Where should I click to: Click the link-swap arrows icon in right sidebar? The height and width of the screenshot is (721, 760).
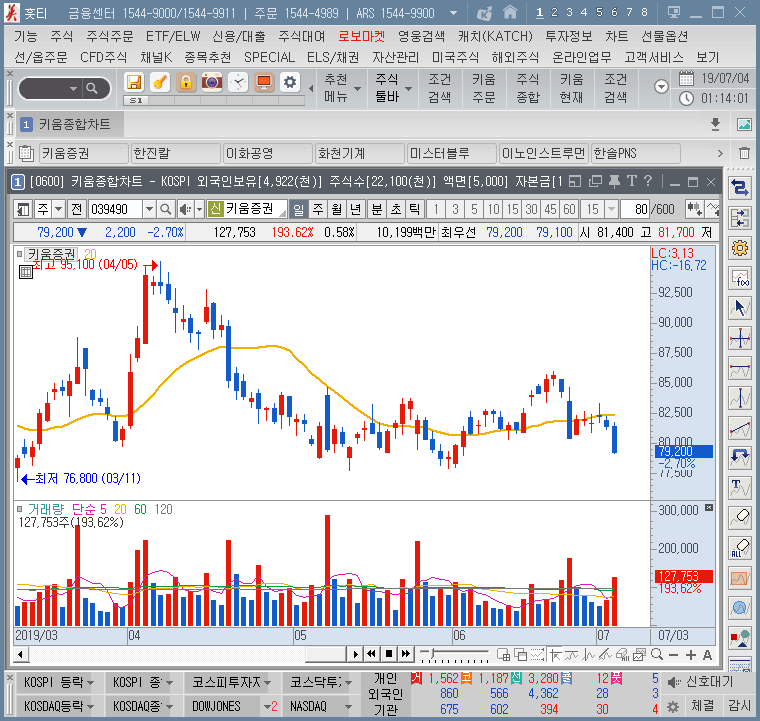[740, 188]
